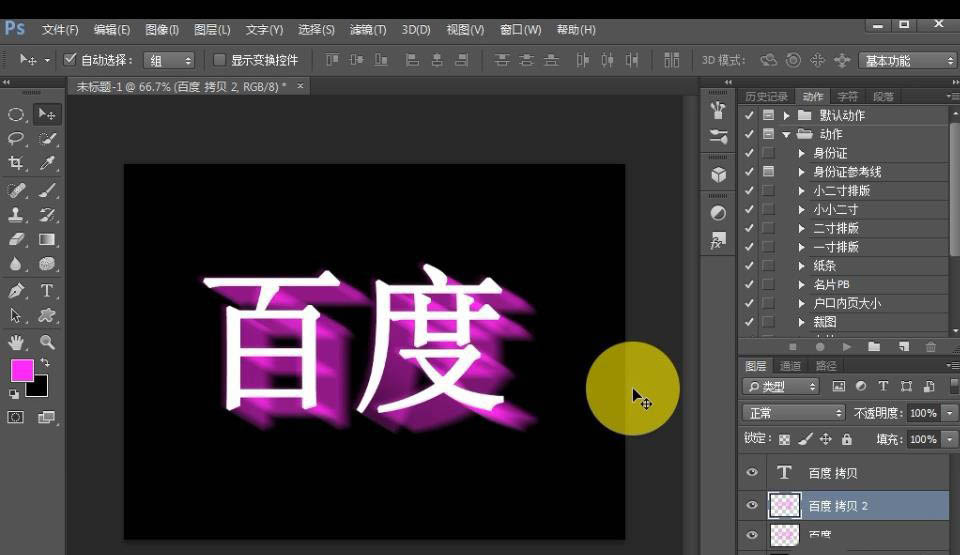Switch to the 字符 tab
This screenshot has width=960, height=555.
coord(848,96)
